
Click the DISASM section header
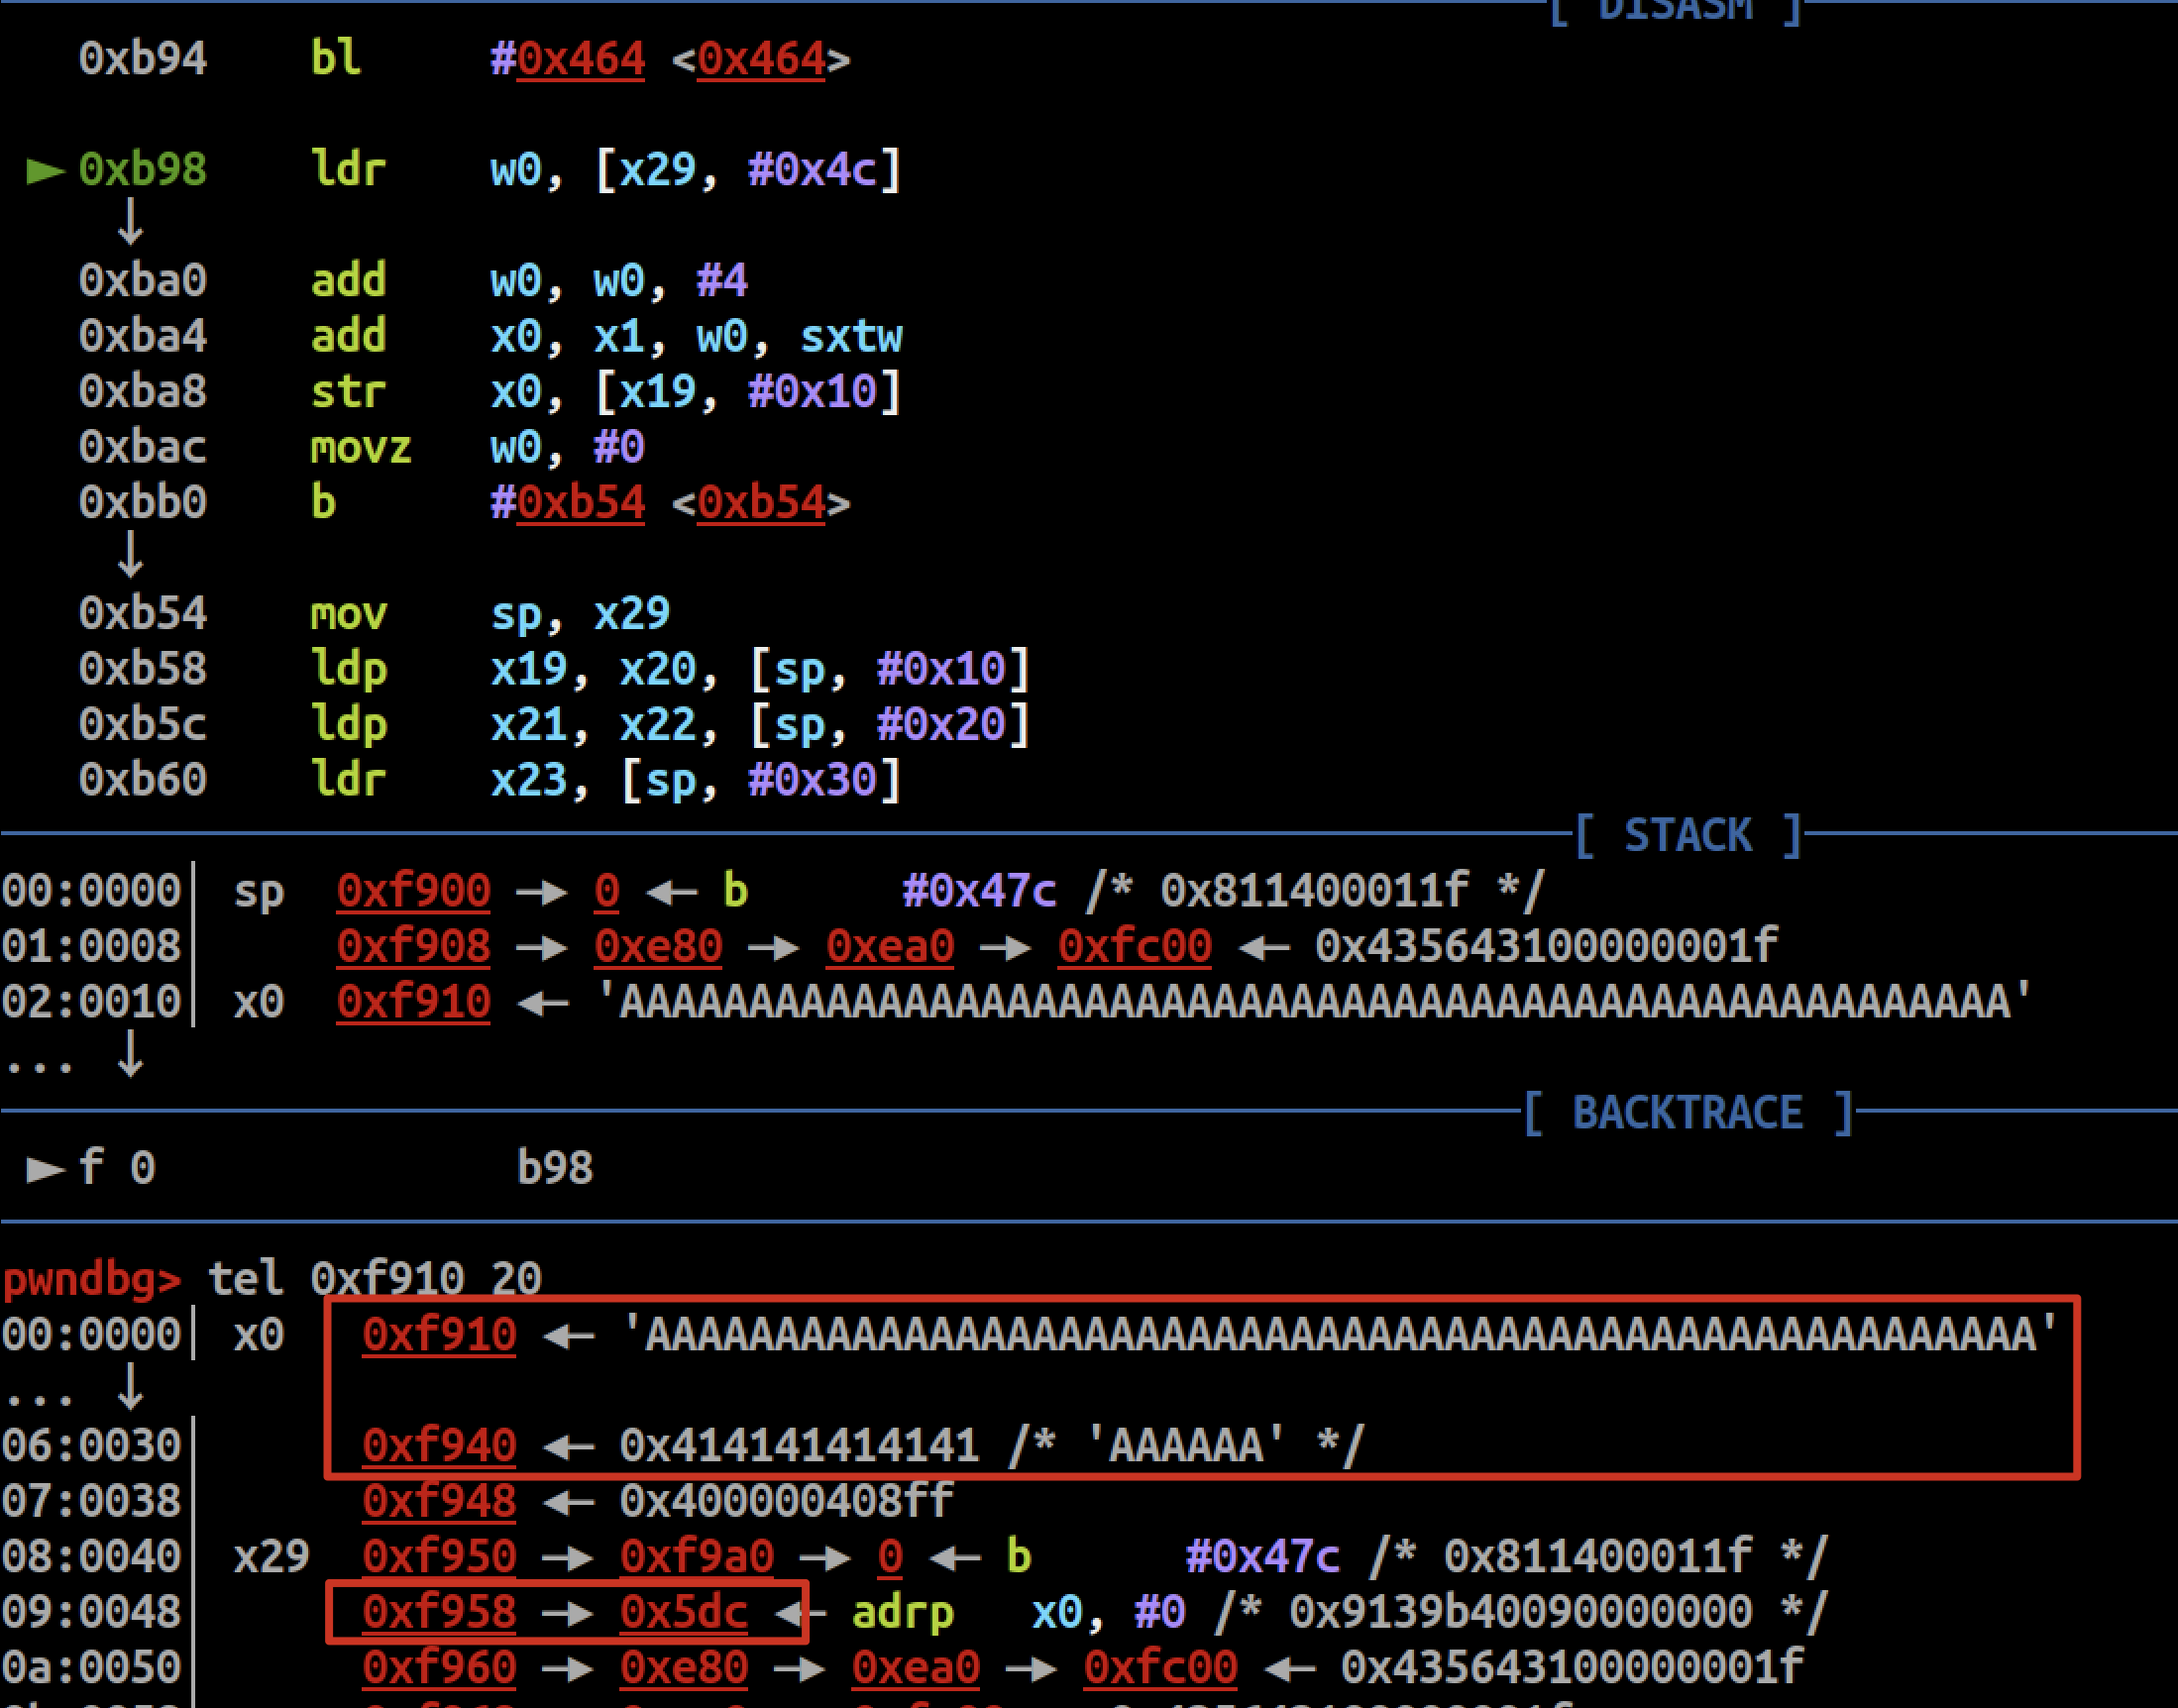[x=1675, y=10]
